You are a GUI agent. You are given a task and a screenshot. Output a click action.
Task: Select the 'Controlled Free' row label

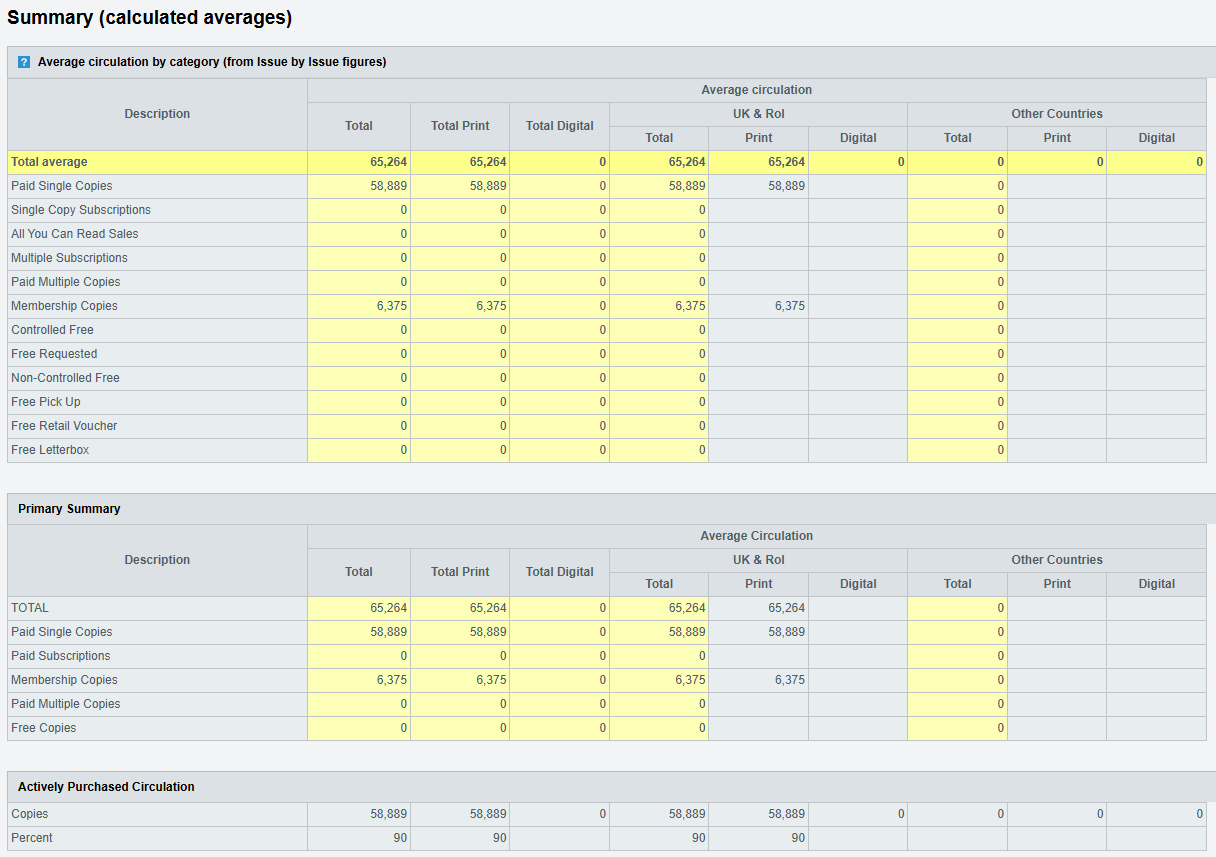[52, 330]
